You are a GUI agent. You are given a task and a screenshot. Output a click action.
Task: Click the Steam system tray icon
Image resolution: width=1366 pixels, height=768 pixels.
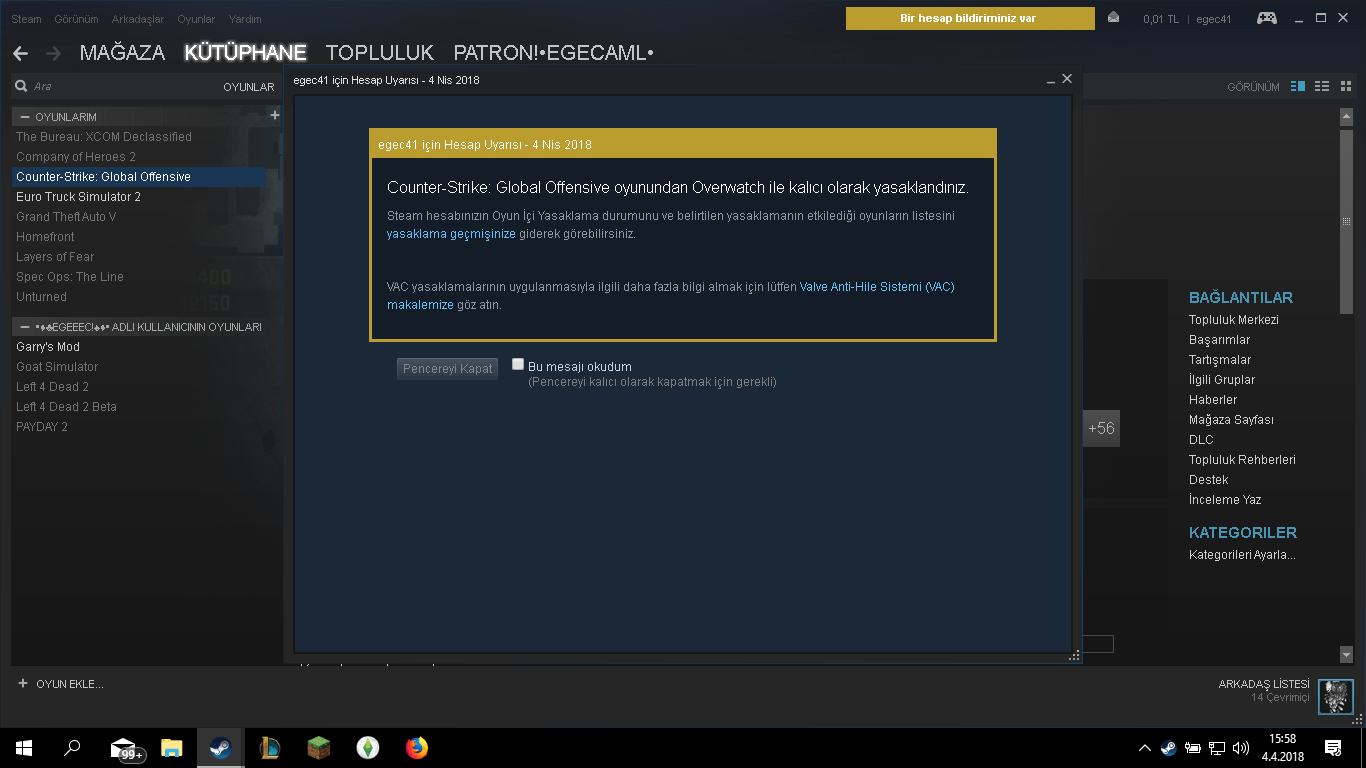coord(1169,748)
